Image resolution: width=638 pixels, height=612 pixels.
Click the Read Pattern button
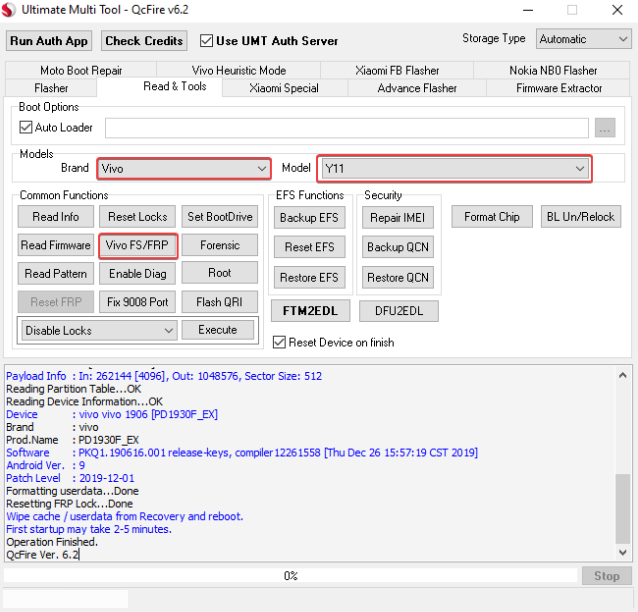56,273
